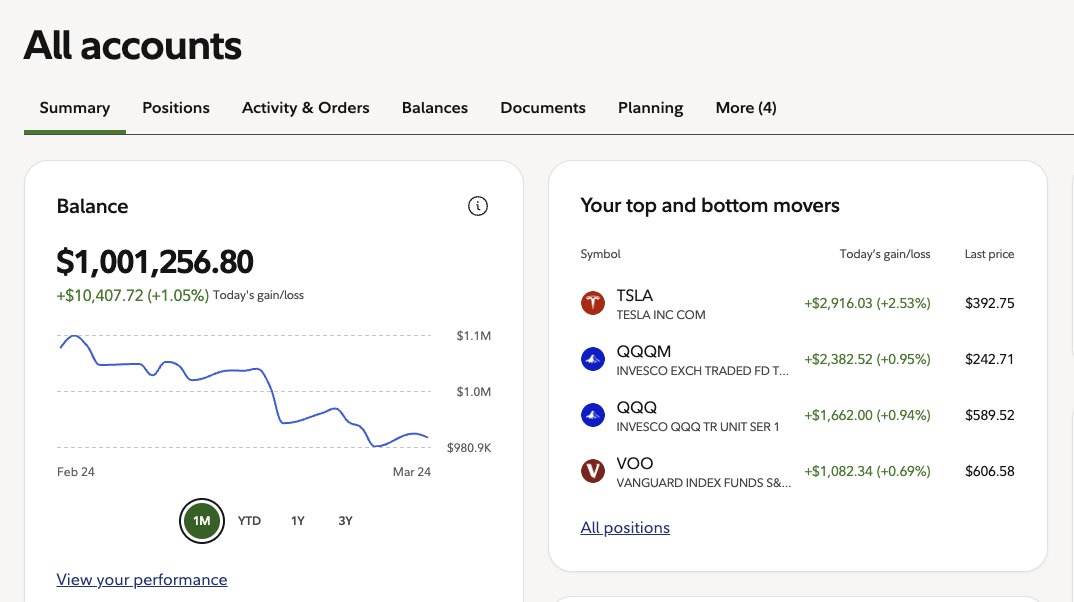Click the balance chart line
Viewport: 1074px width, 602px height.
click(x=244, y=390)
